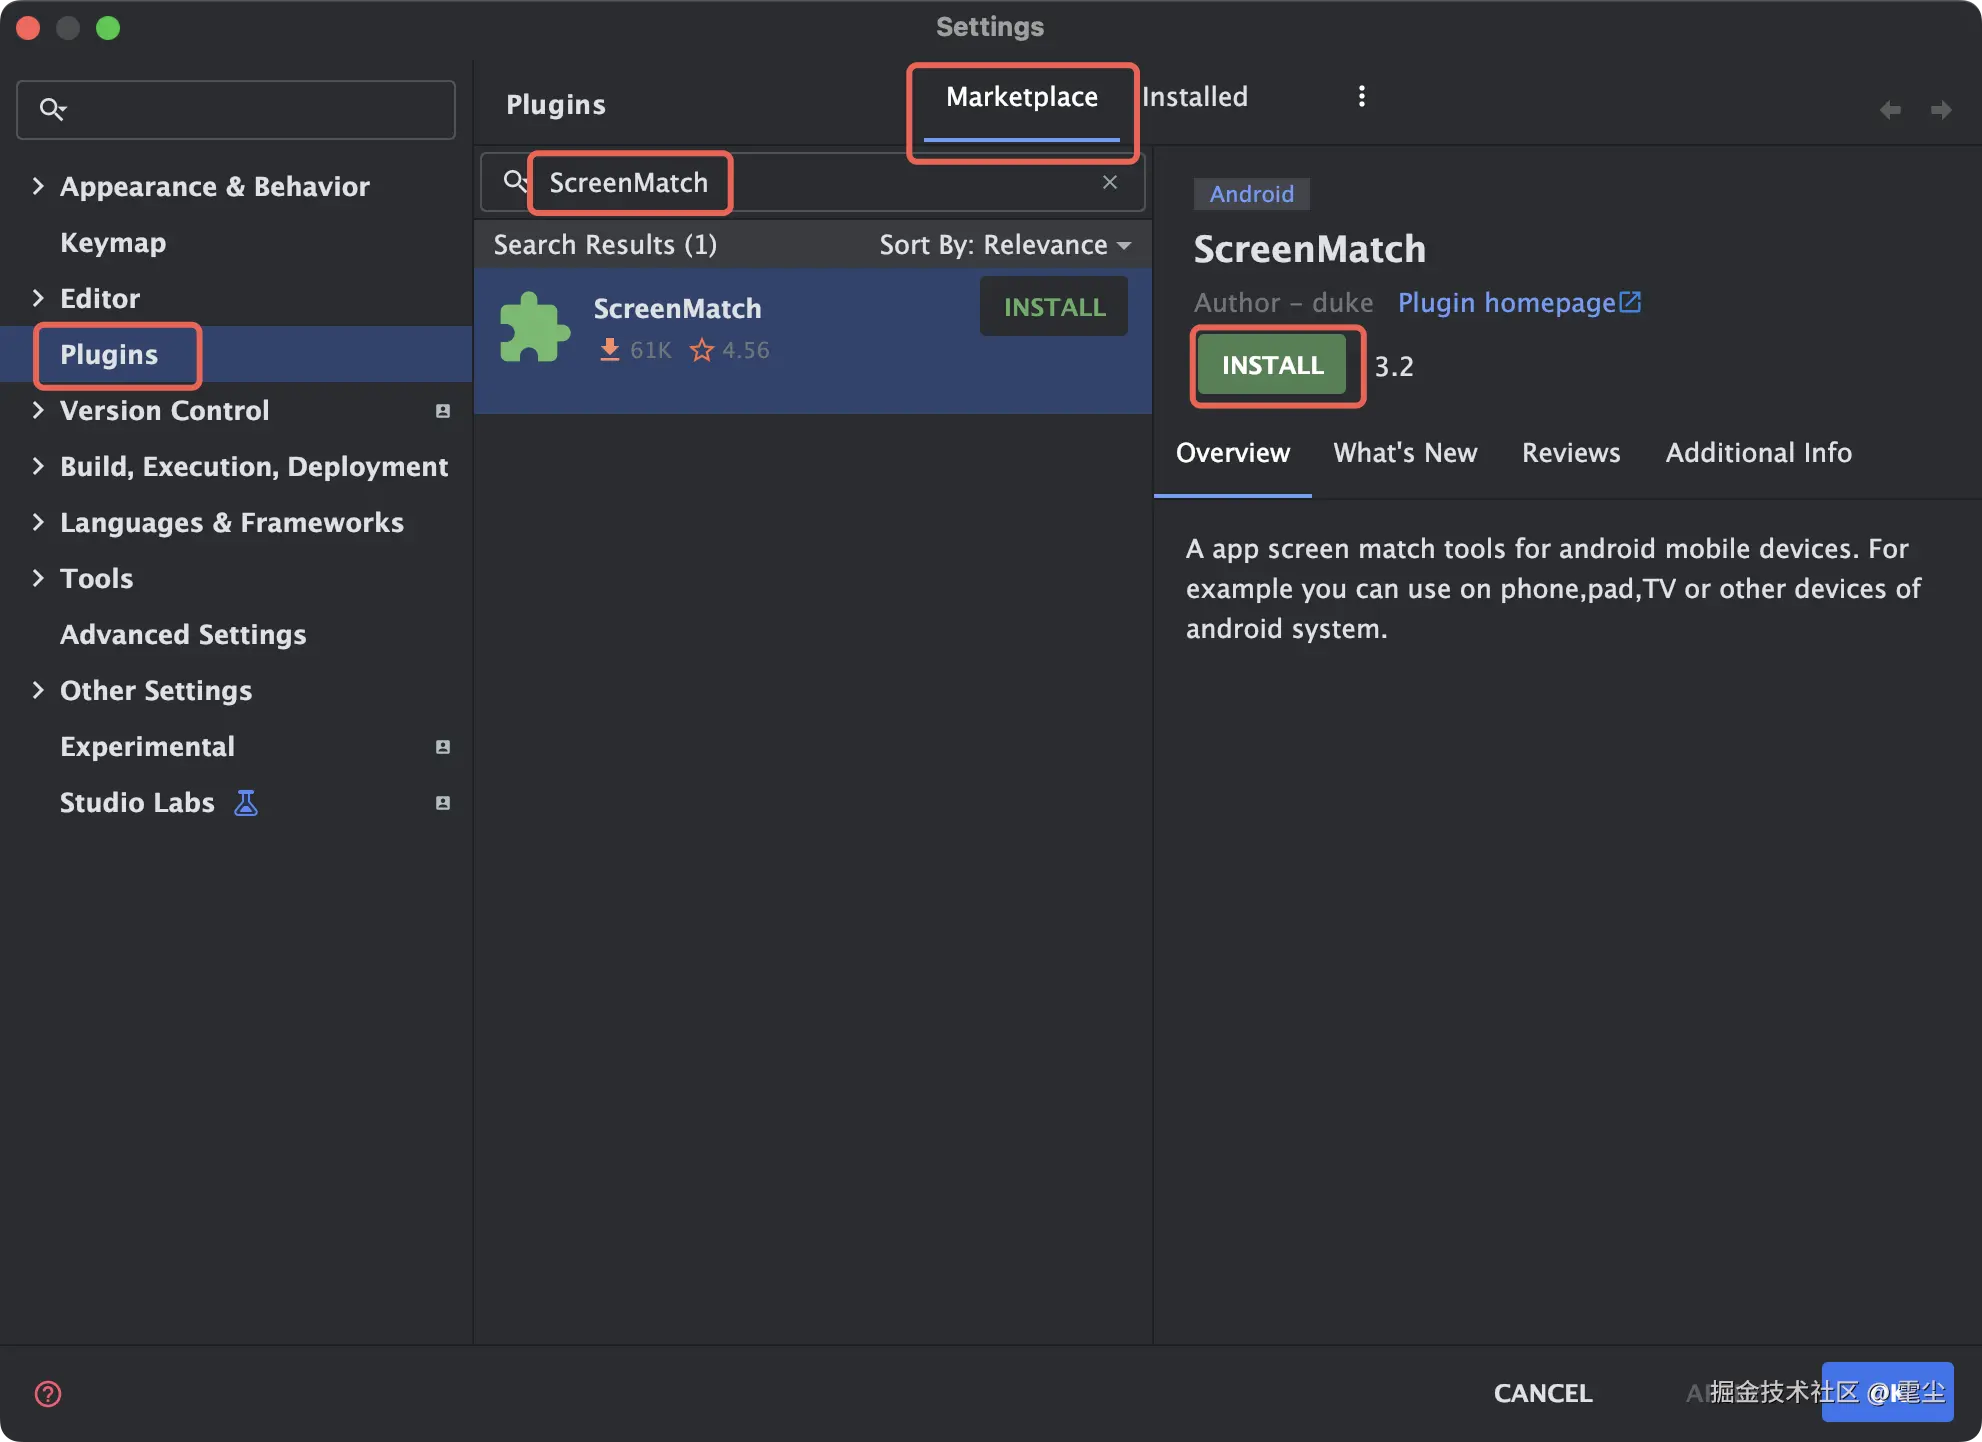Click the green INSTALL button in details
This screenshot has width=1982, height=1442.
coord(1272,366)
